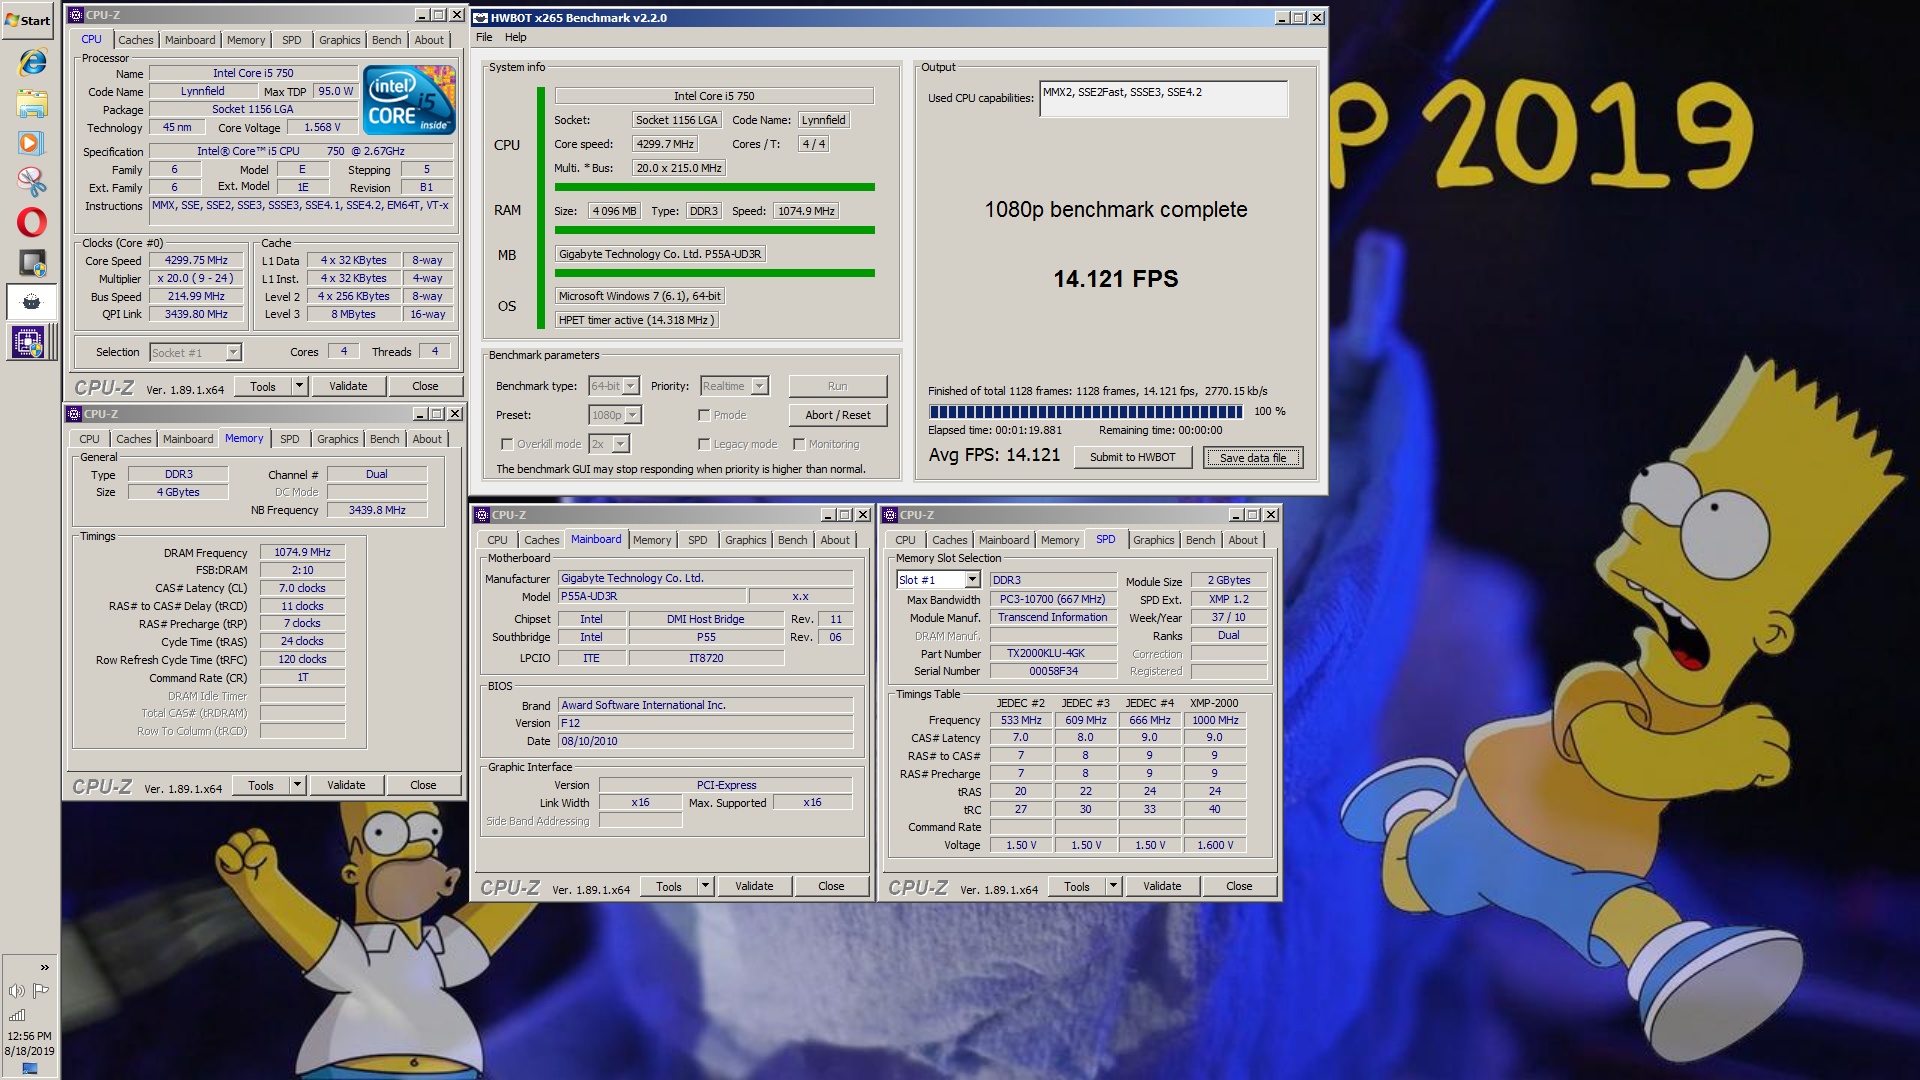Open the Help menu in HWBOT x265
Image resolution: width=1920 pixels, height=1080 pixels.
tap(516, 37)
